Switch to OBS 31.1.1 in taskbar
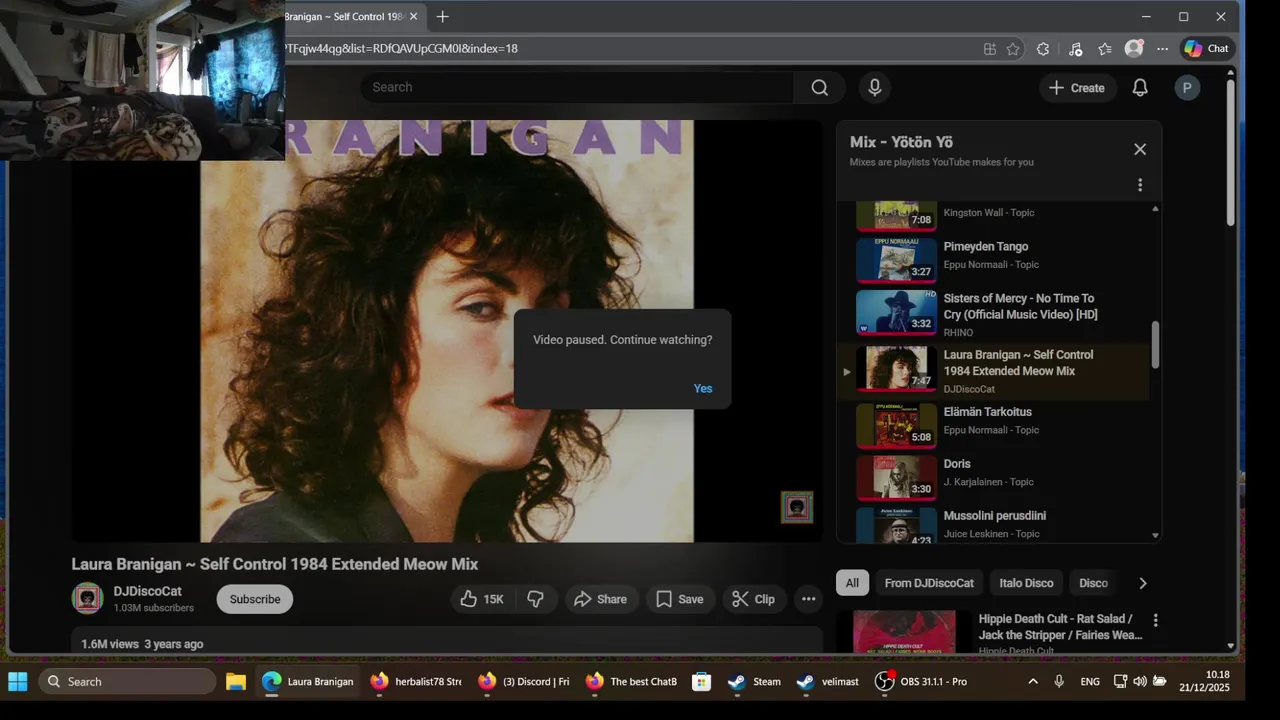The width and height of the screenshot is (1280, 720). tap(921, 681)
